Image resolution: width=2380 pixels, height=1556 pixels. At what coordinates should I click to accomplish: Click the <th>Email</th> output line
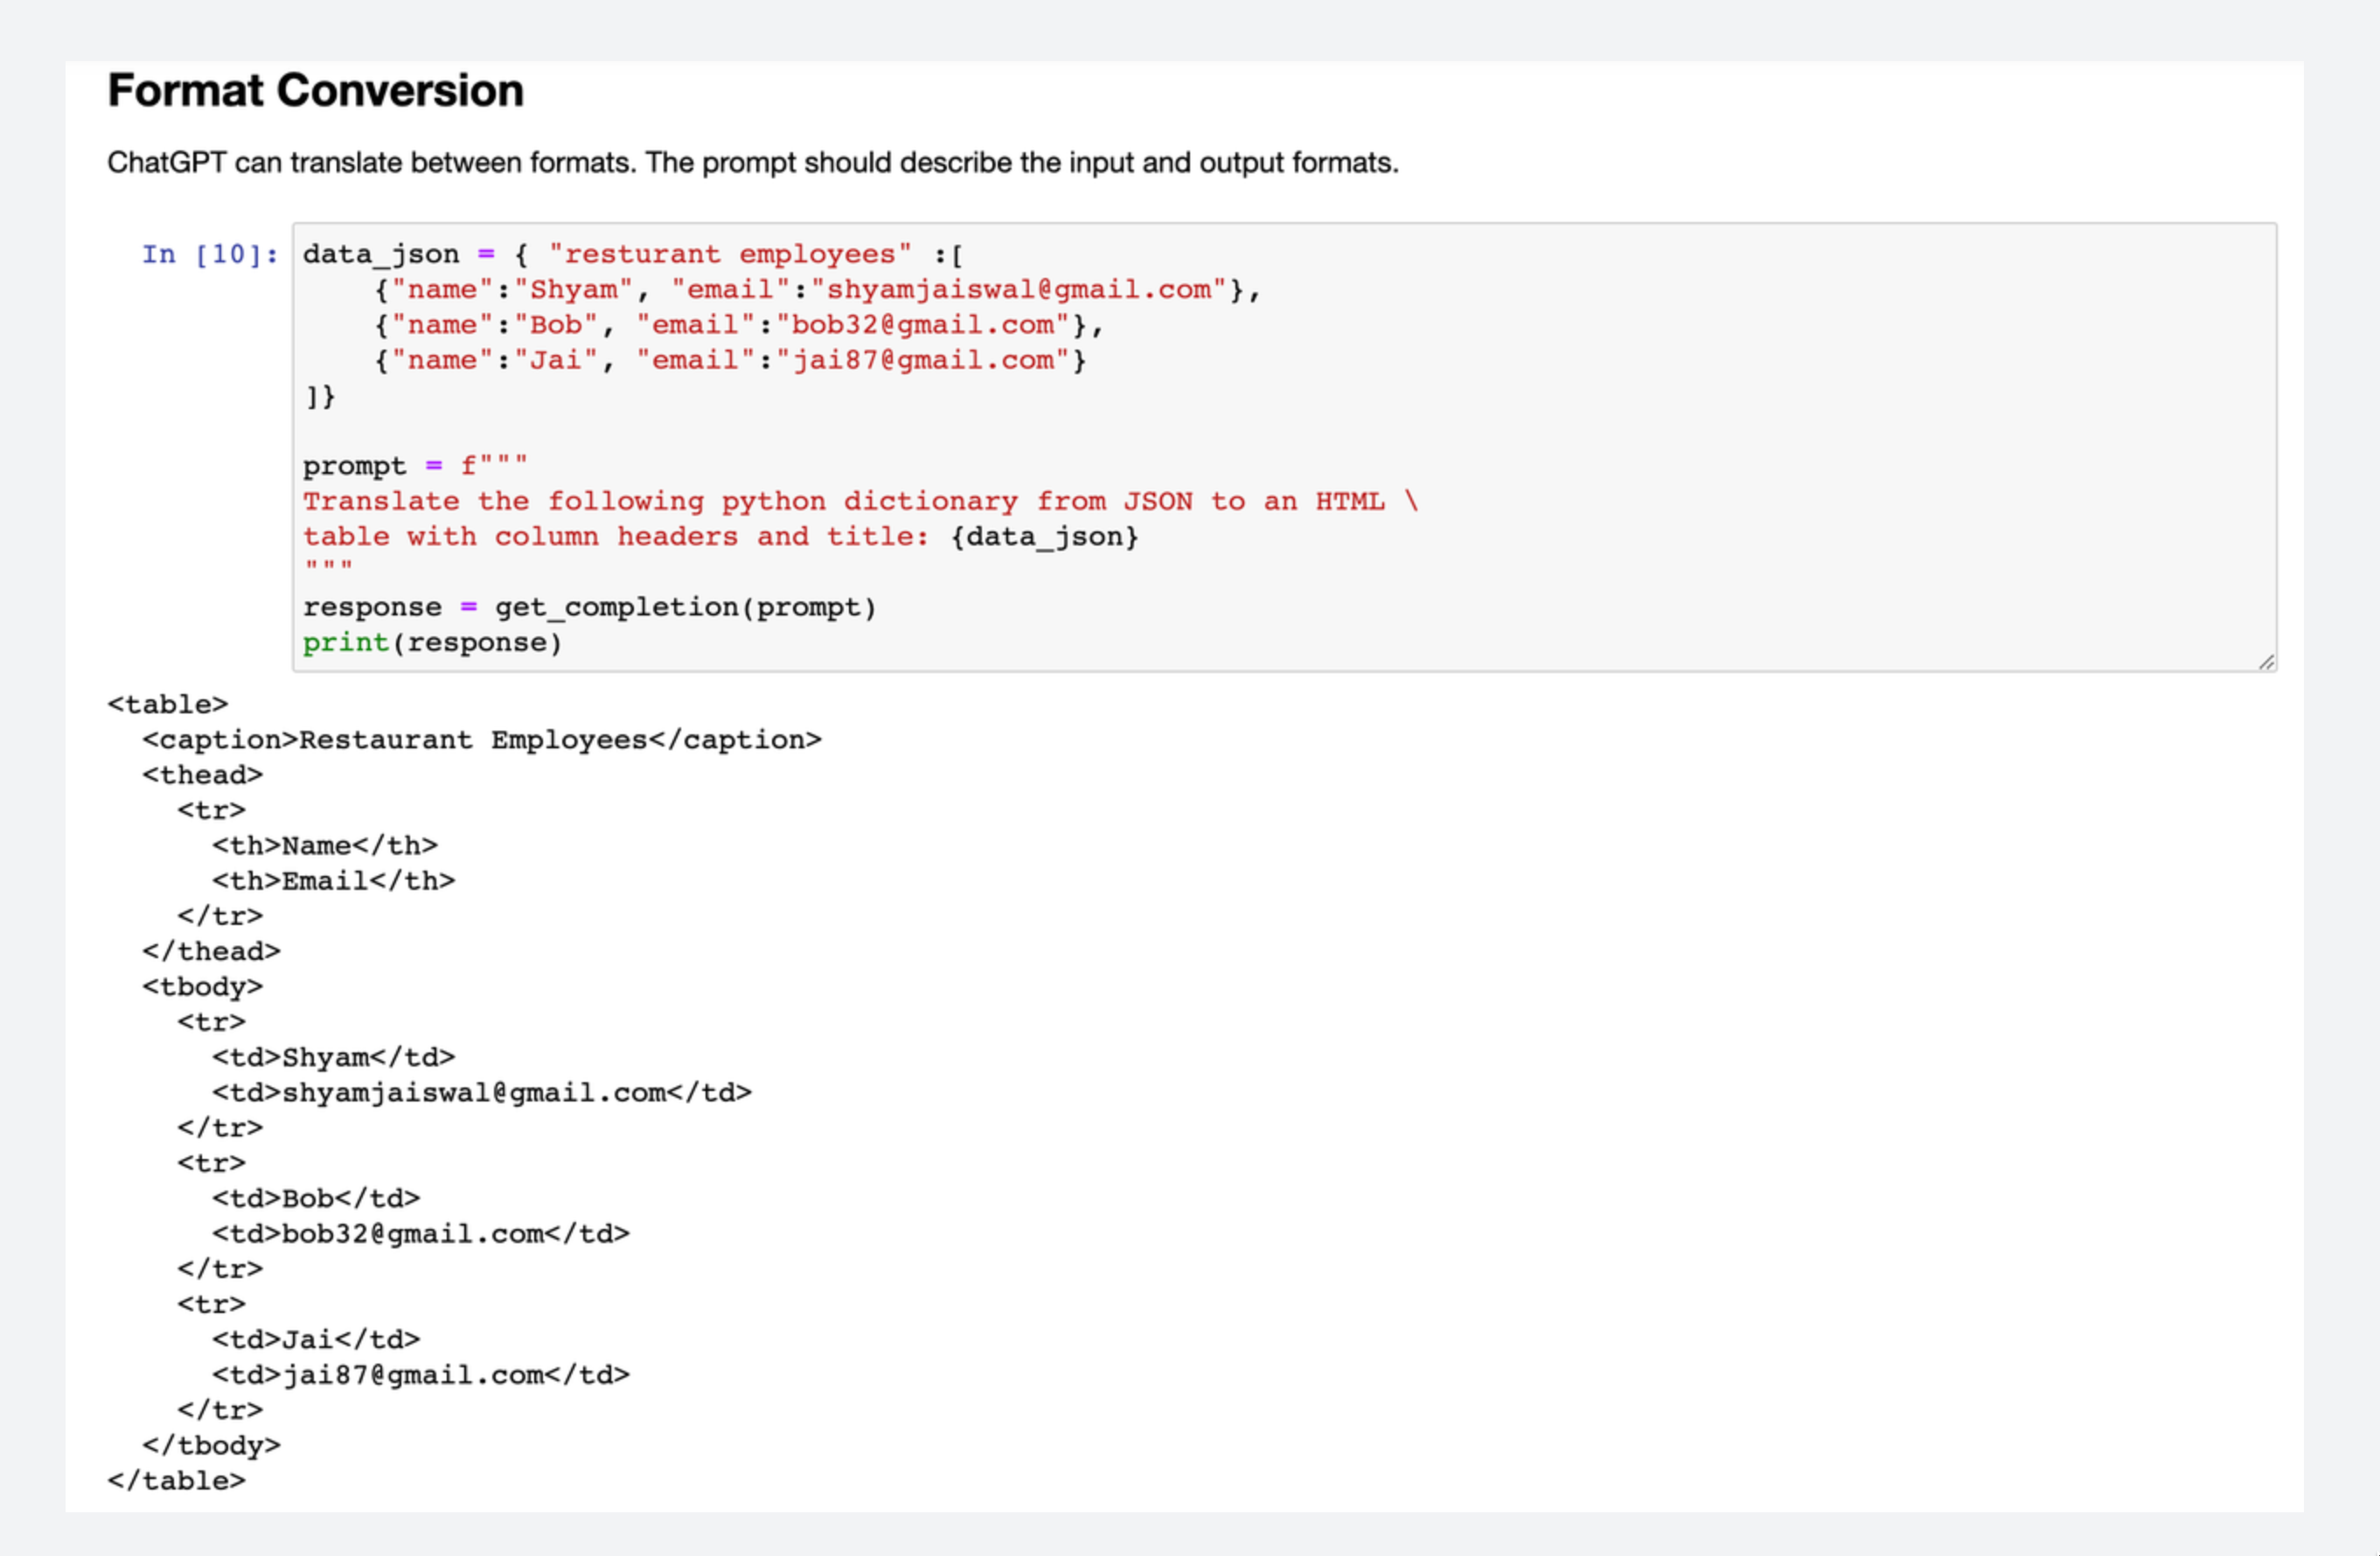pos(333,881)
